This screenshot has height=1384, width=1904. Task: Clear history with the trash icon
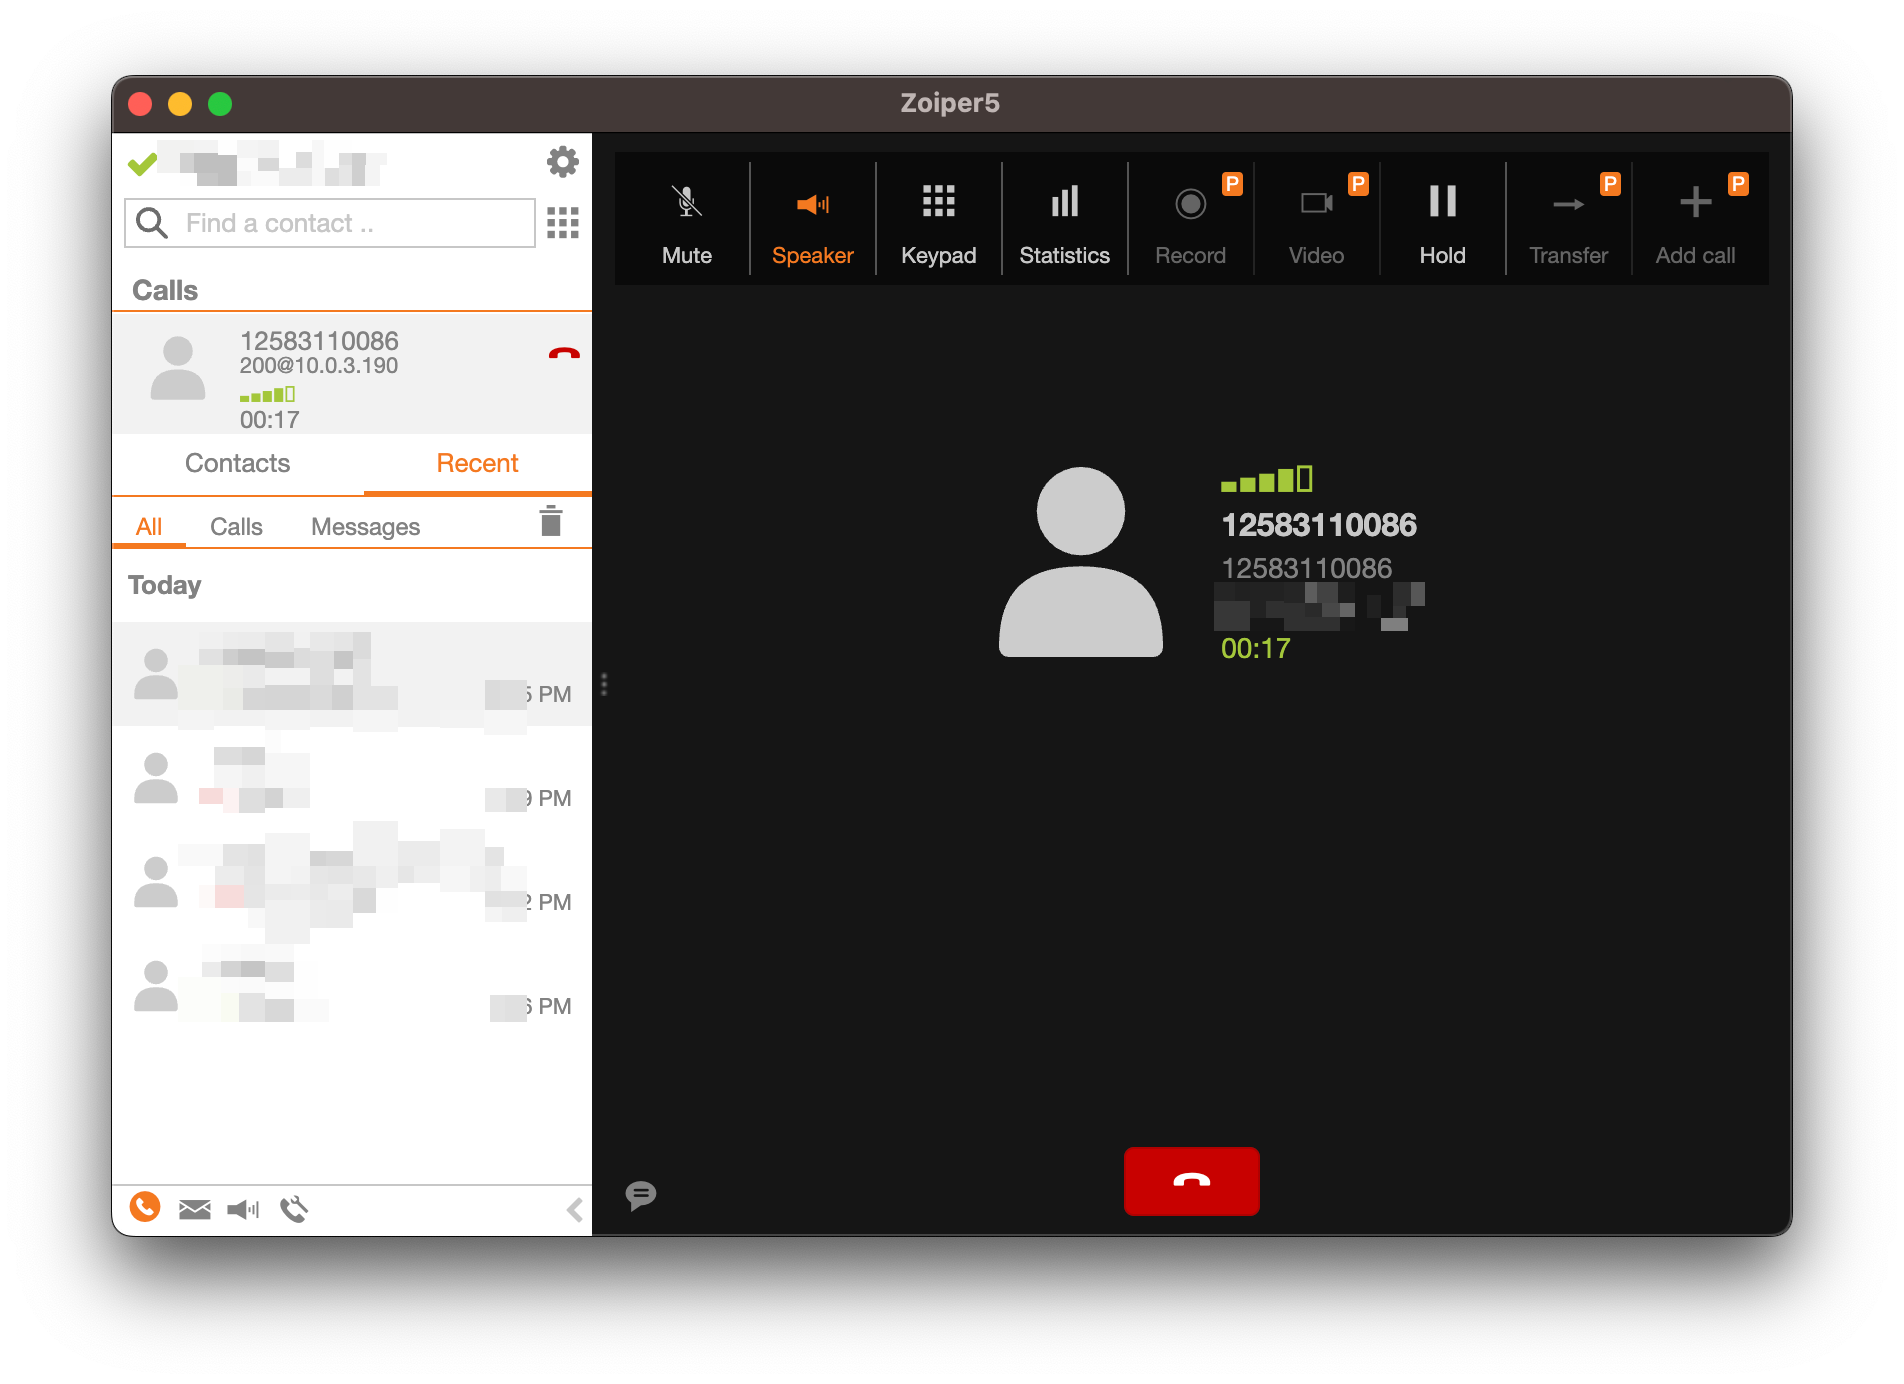[x=550, y=521]
